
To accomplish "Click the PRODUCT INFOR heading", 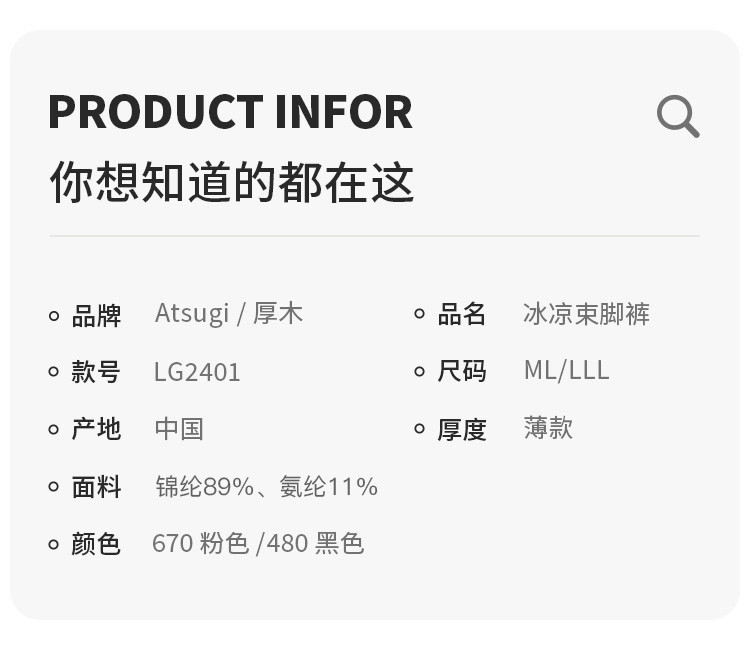I will (230, 112).
